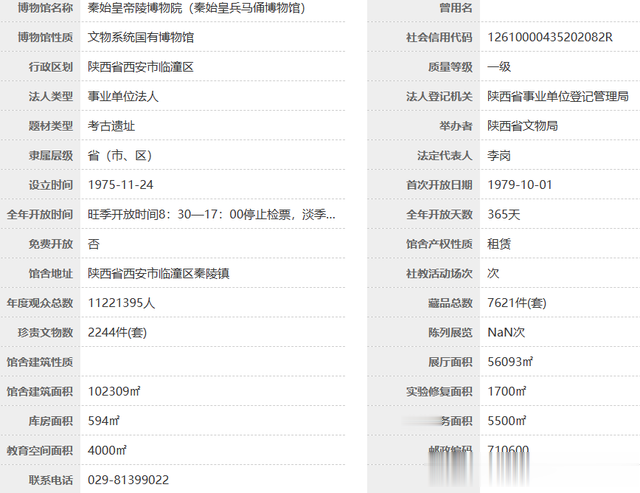Screen dimensions: 640x493
Task: Click the 隶属层级 label
Action: pos(51,155)
